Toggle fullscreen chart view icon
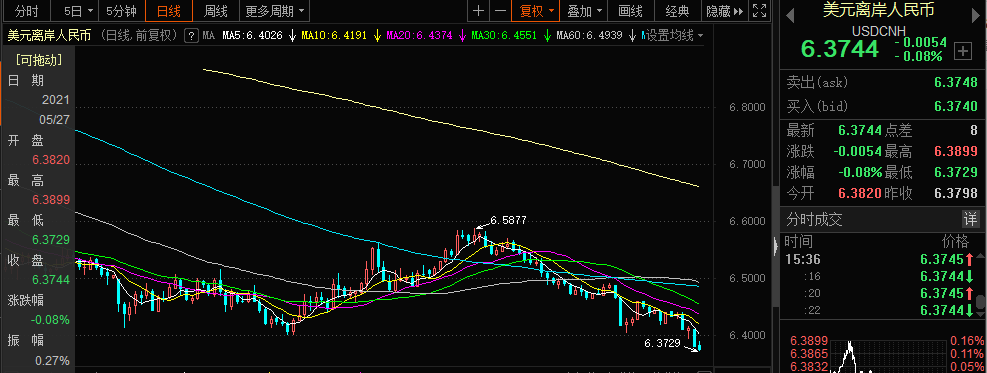The width and height of the screenshot is (987, 373). tap(760, 11)
